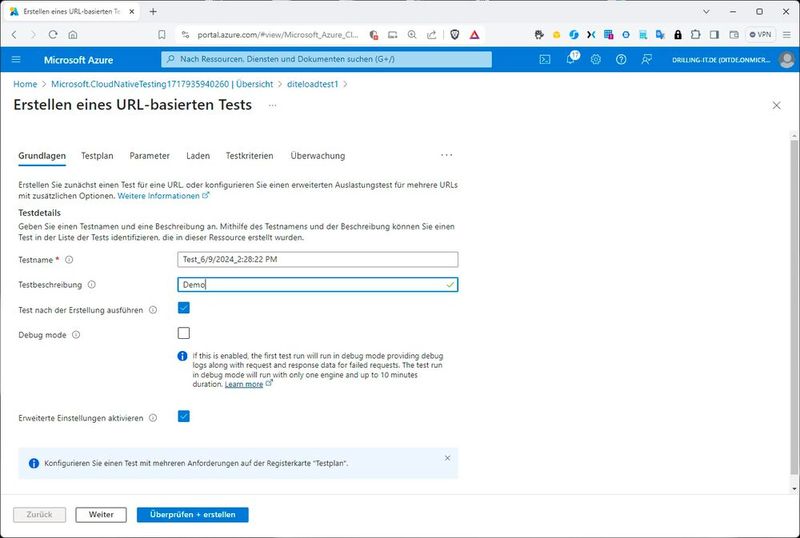The width and height of the screenshot is (800, 538).
Task: Switch to the Parameter tab
Action: point(149,156)
